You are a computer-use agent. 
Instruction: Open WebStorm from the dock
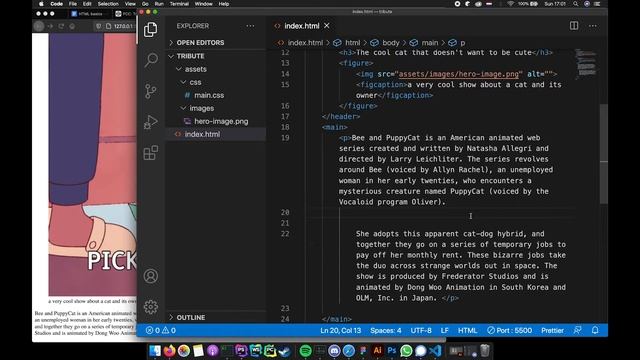pos(256,351)
